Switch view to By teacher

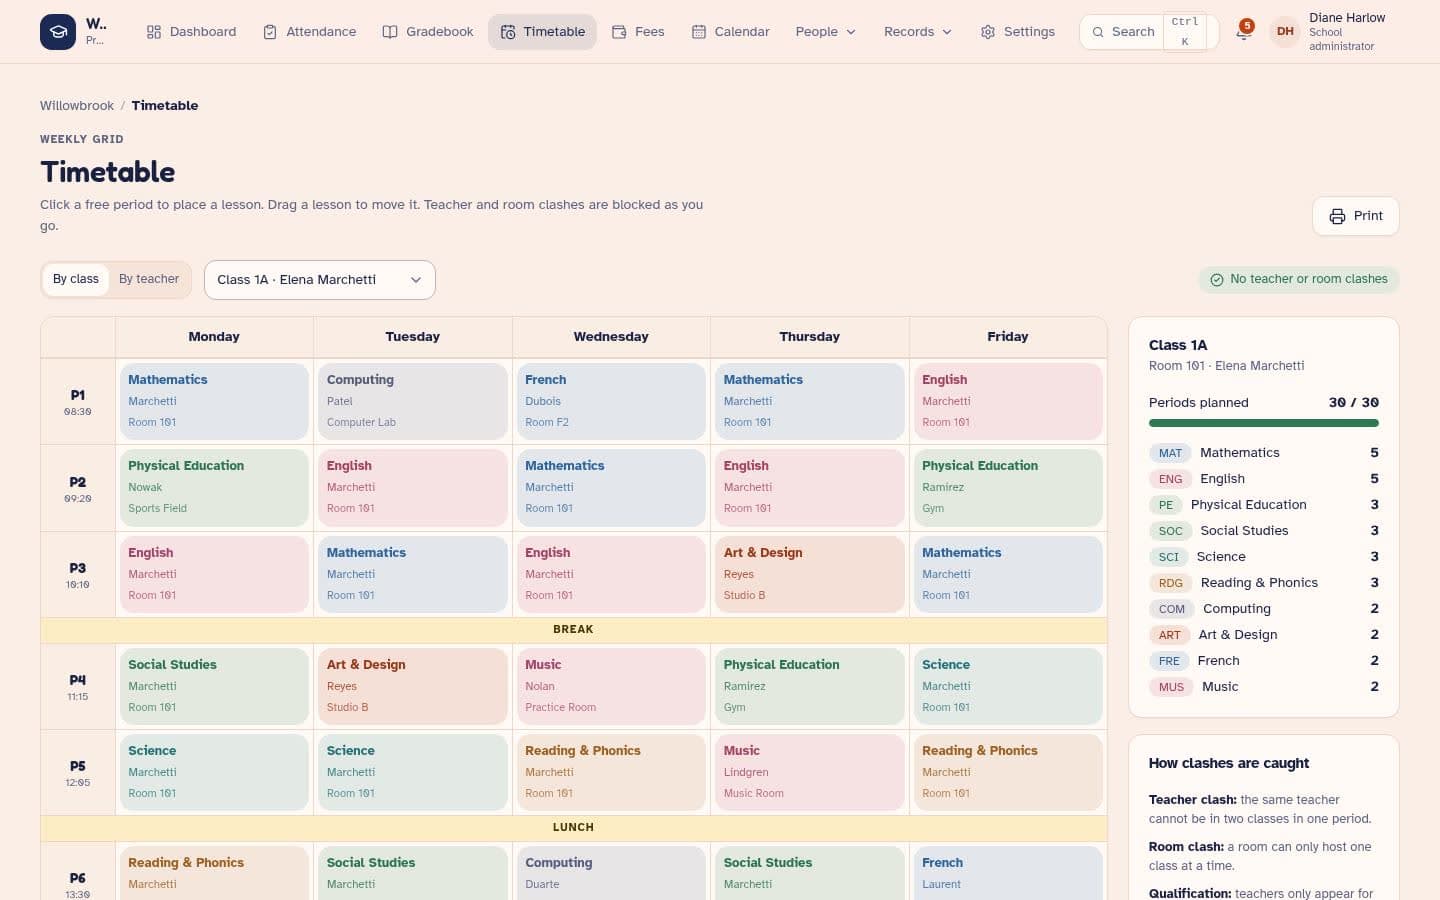(149, 280)
